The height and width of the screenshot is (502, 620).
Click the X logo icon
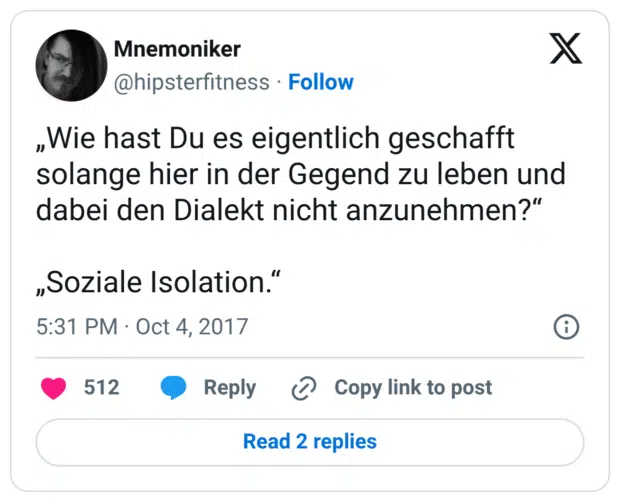[566, 49]
